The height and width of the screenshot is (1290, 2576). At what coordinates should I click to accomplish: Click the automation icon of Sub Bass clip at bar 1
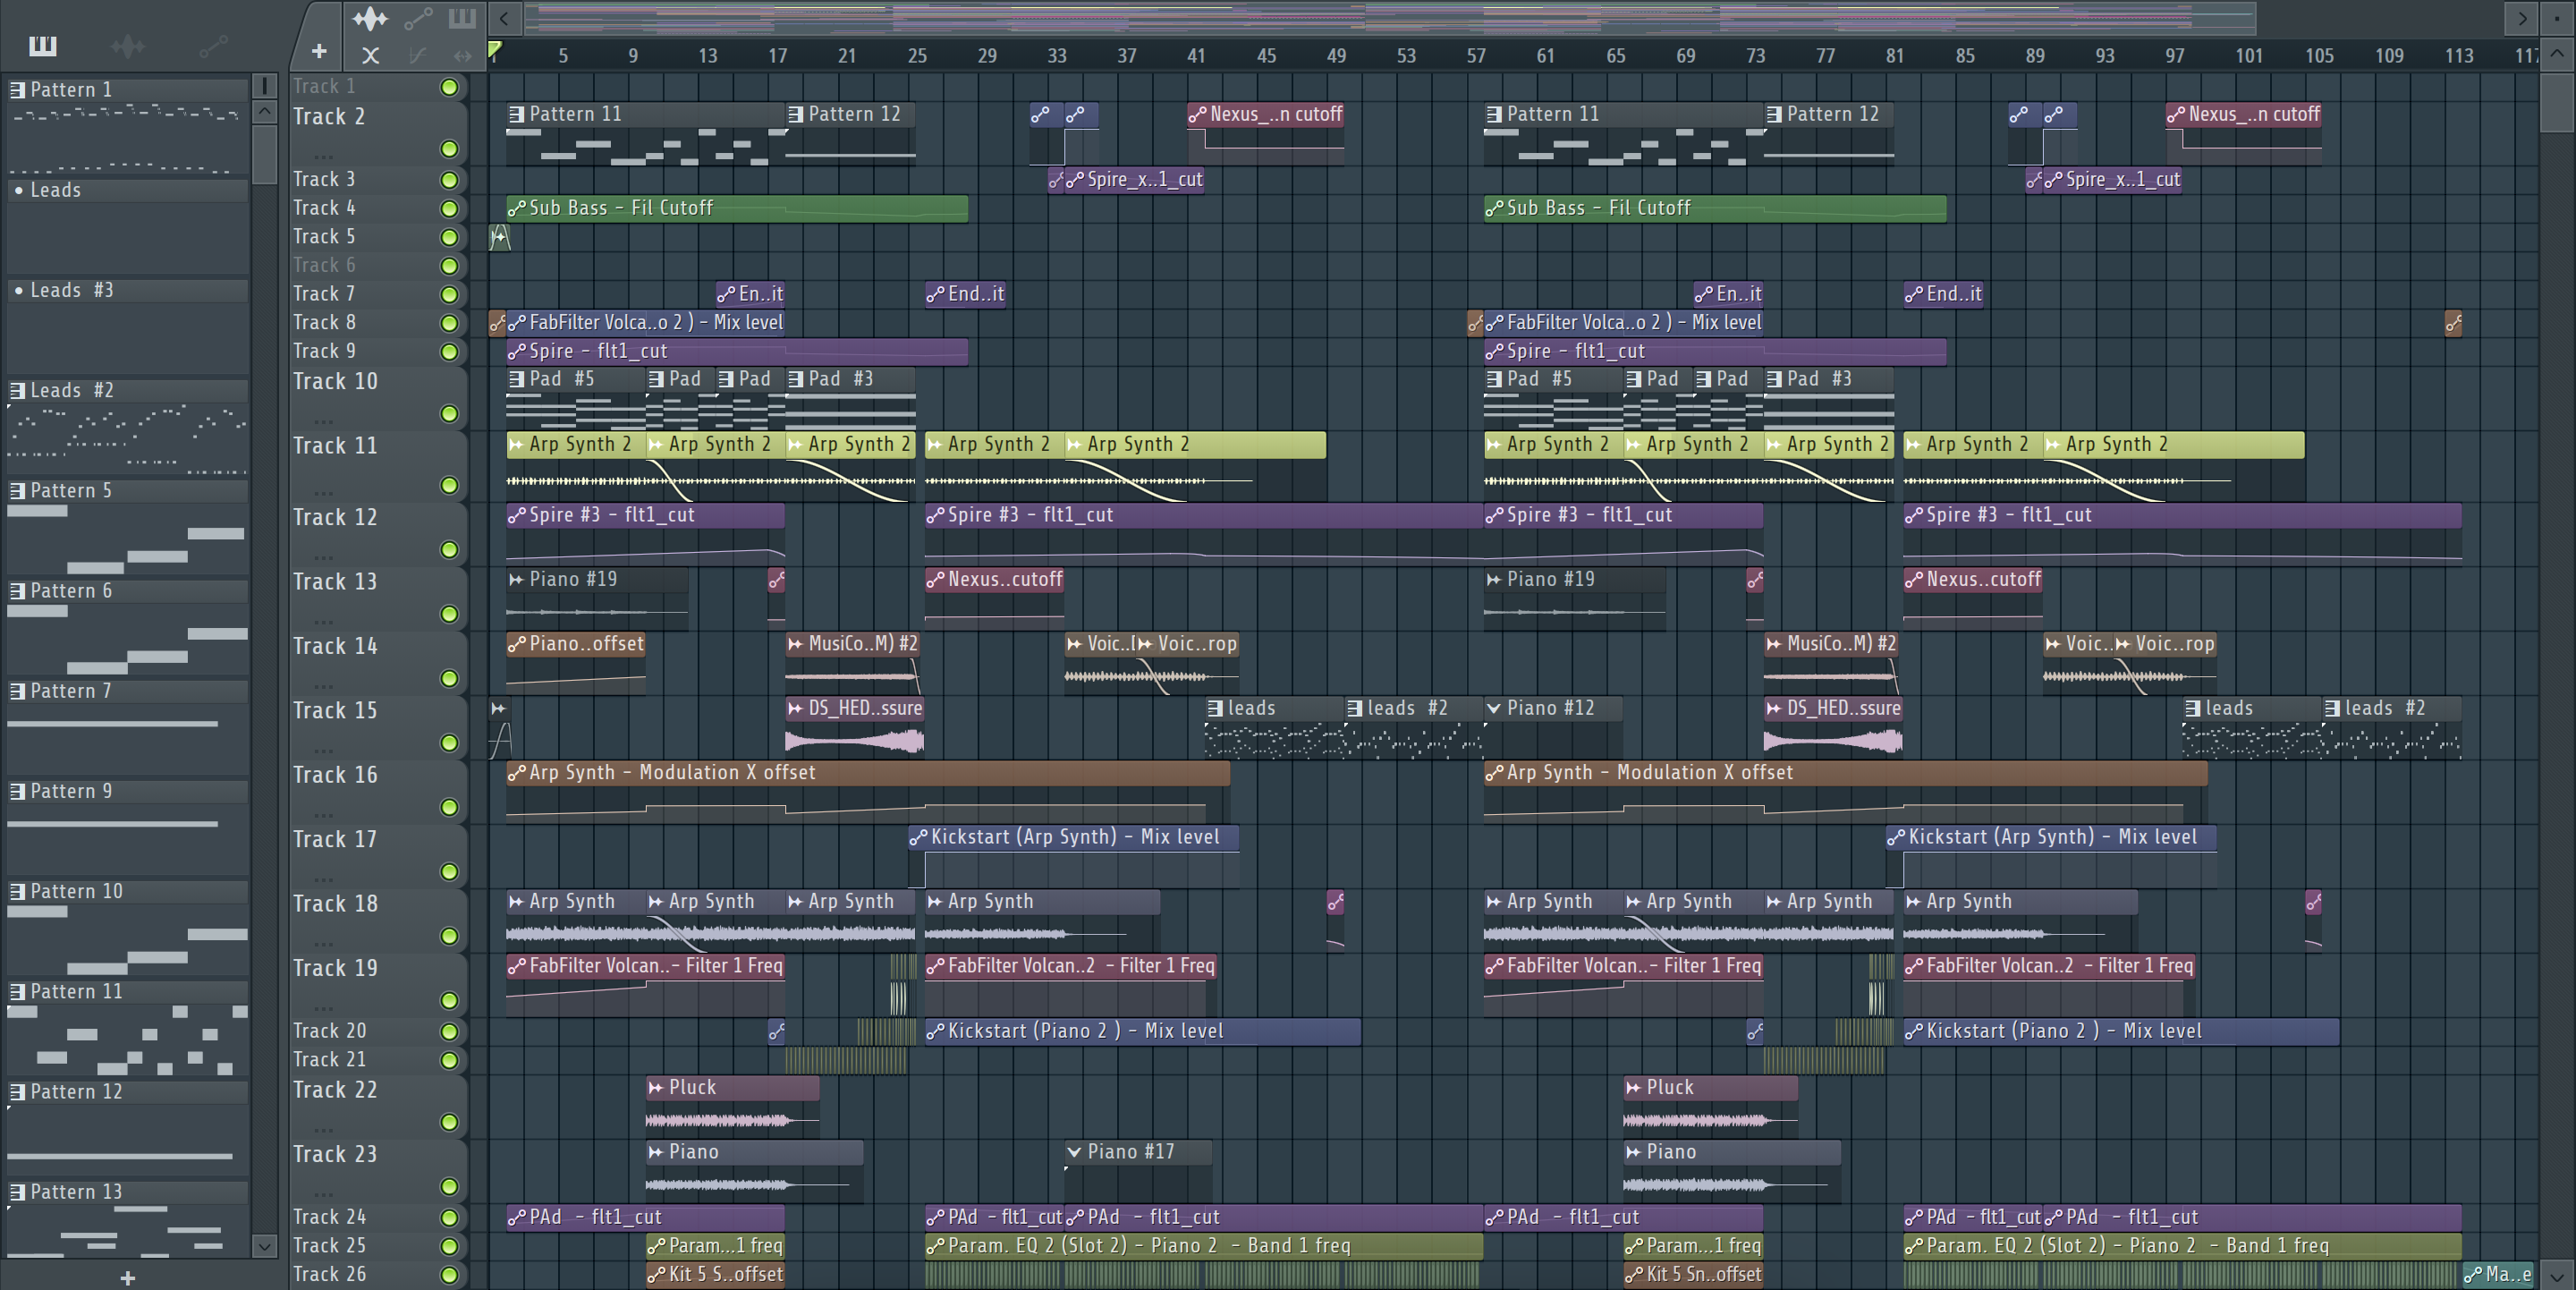point(516,208)
